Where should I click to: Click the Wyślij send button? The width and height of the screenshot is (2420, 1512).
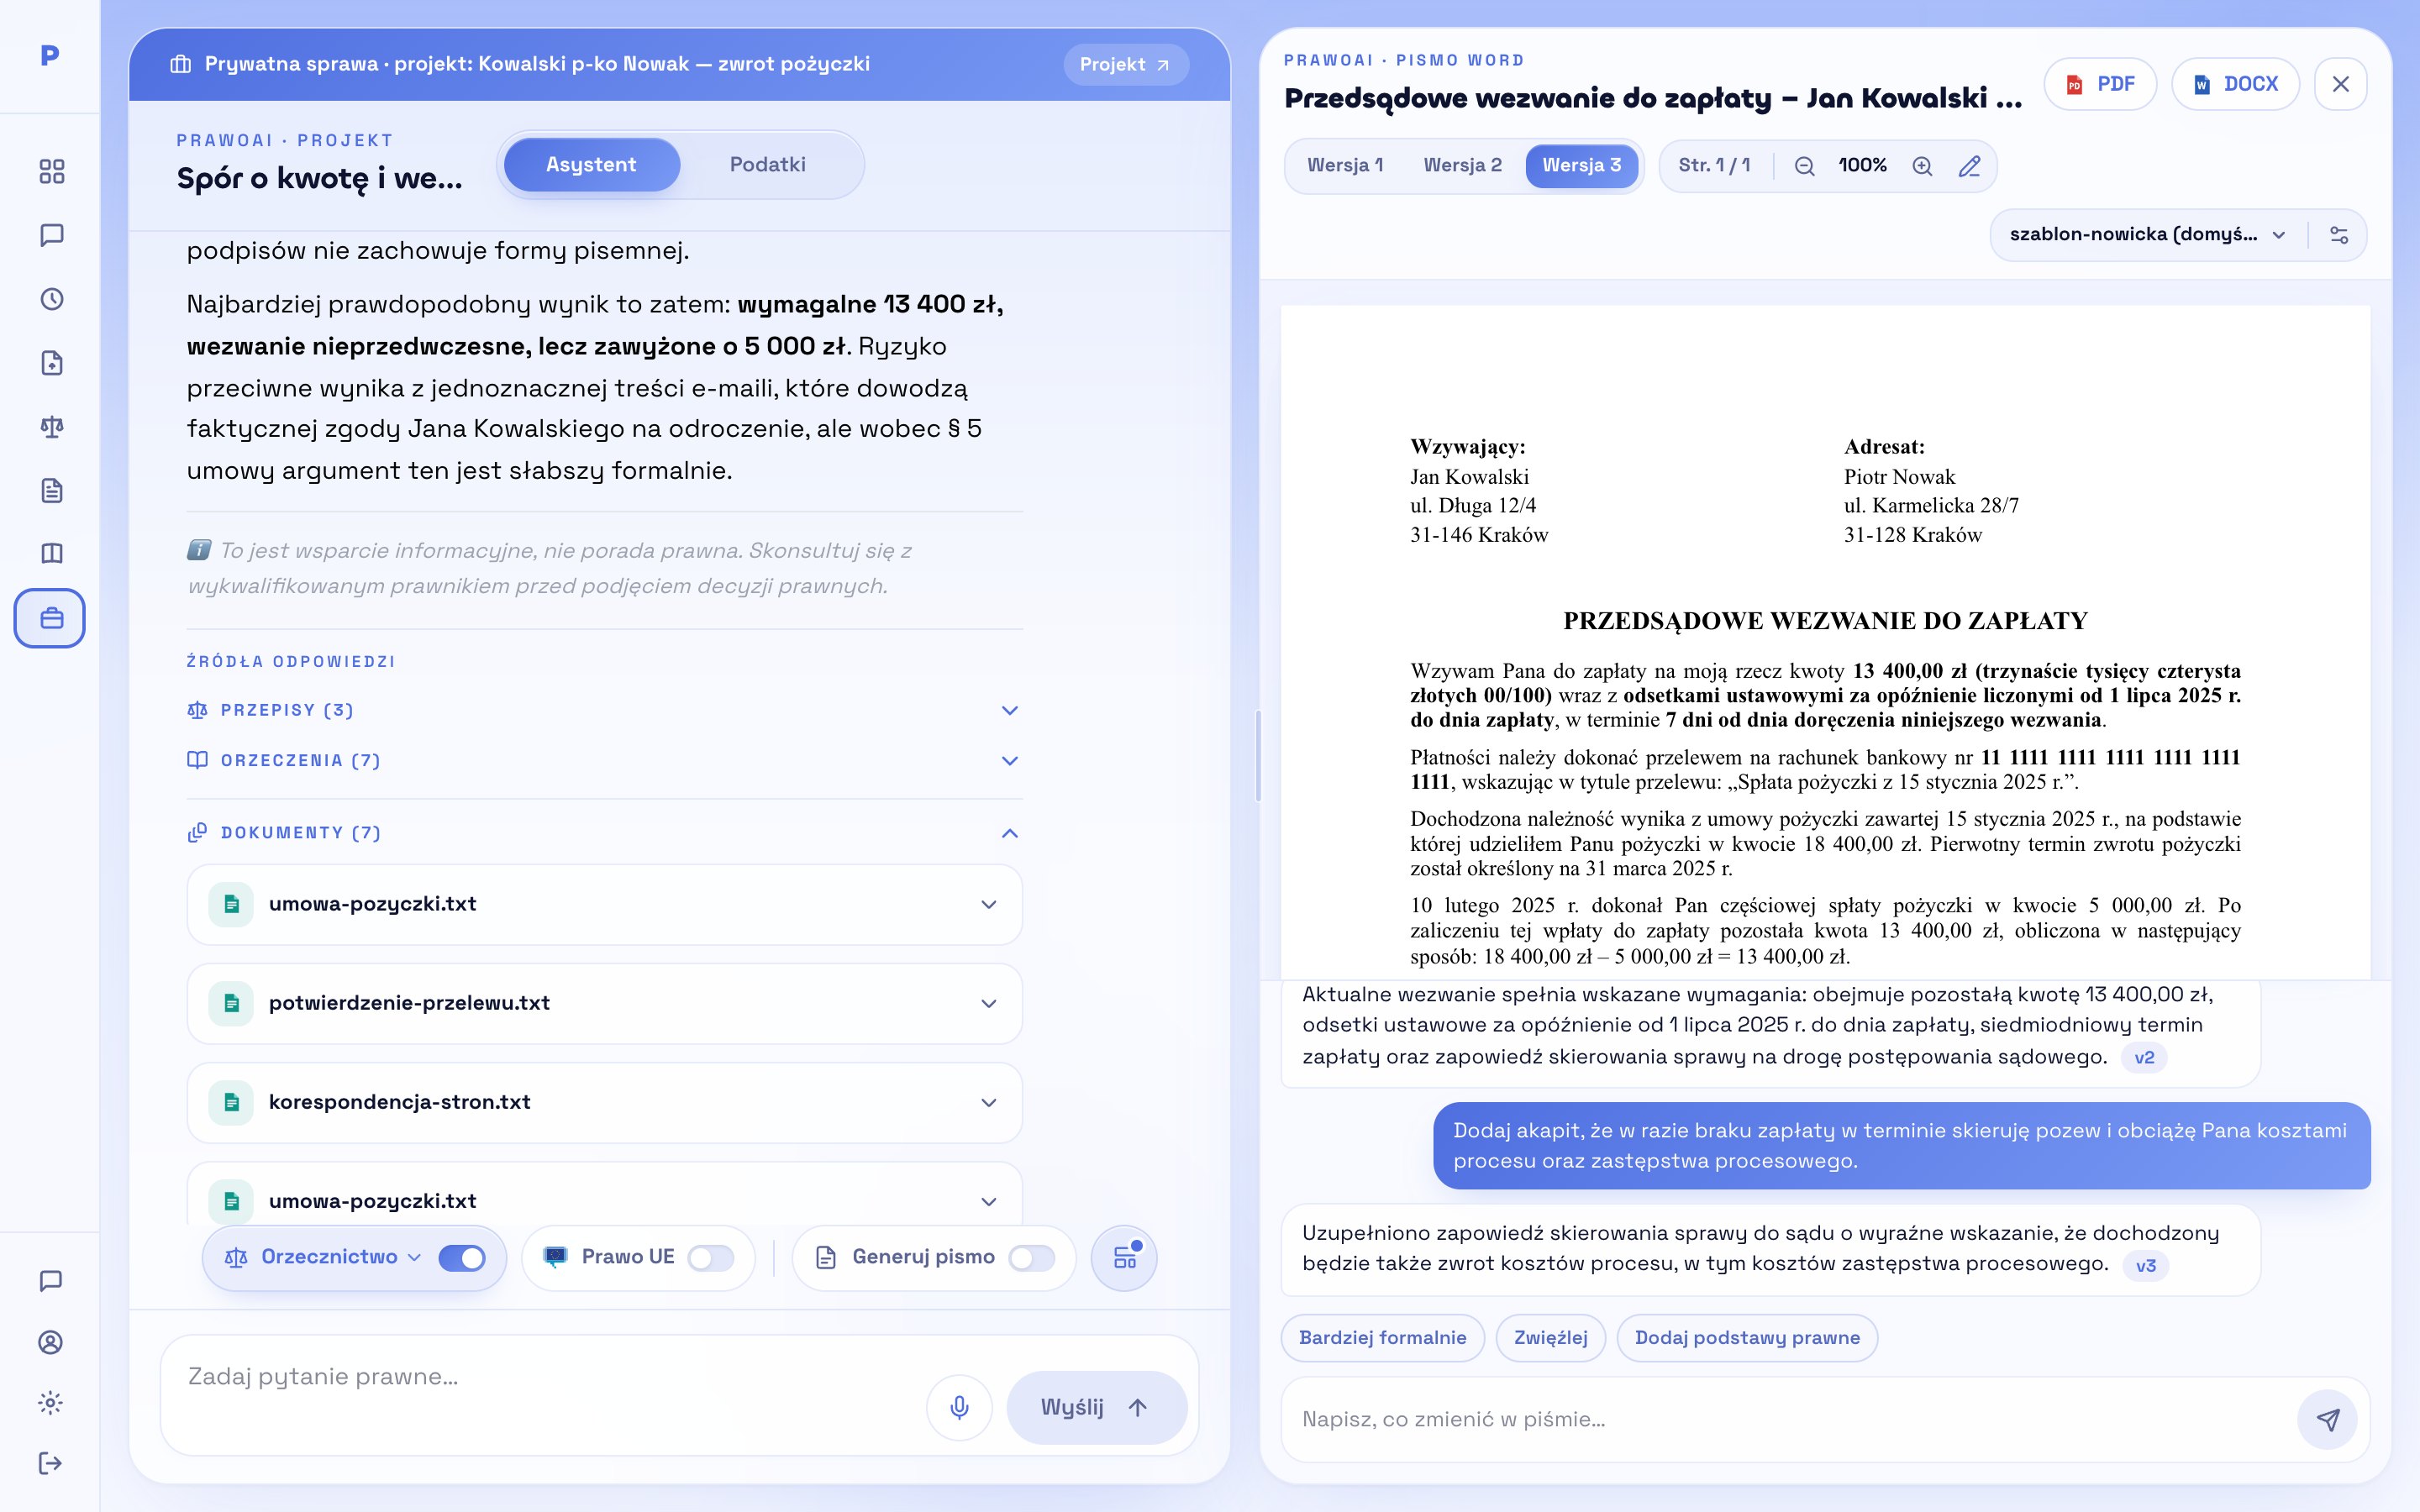click(1096, 1407)
